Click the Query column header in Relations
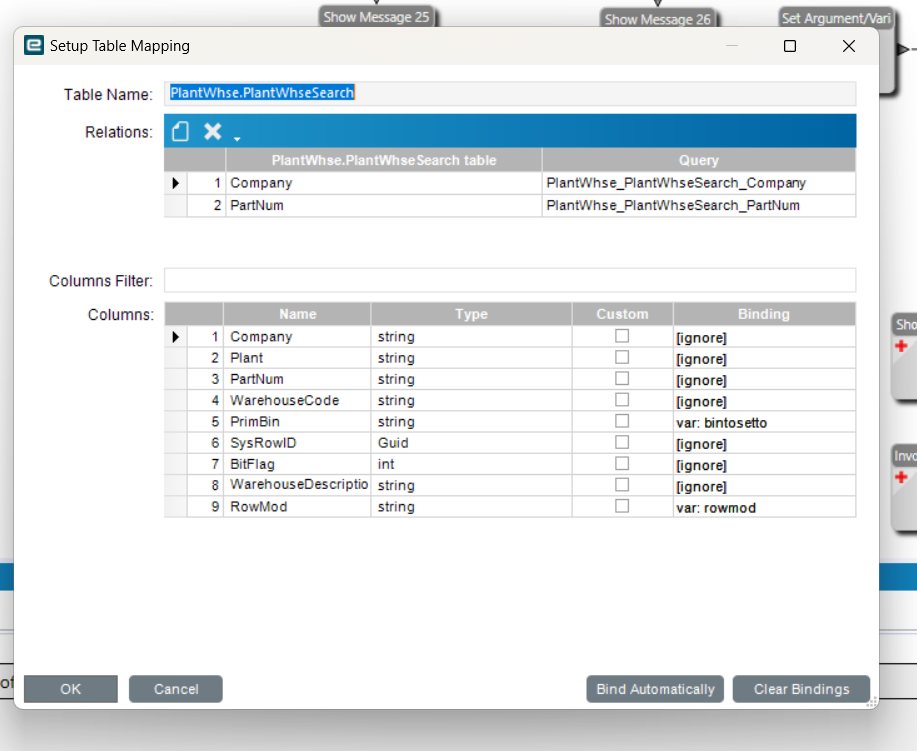This screenshot has width=917, height=751. [699, 160]
